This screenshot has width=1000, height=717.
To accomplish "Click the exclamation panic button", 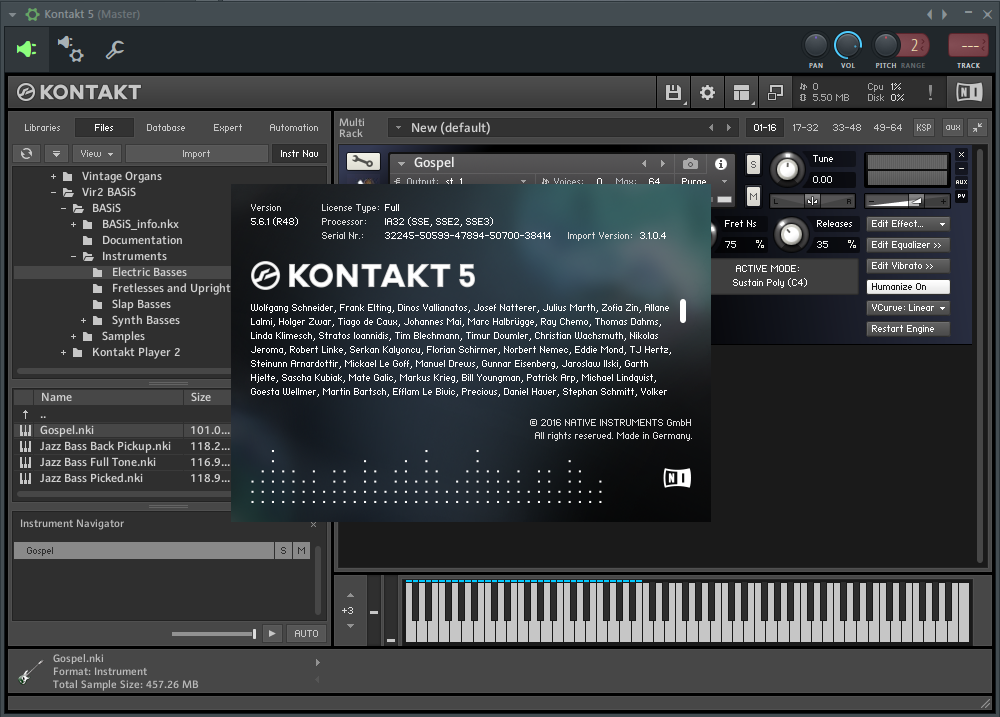I will [930, 92].
